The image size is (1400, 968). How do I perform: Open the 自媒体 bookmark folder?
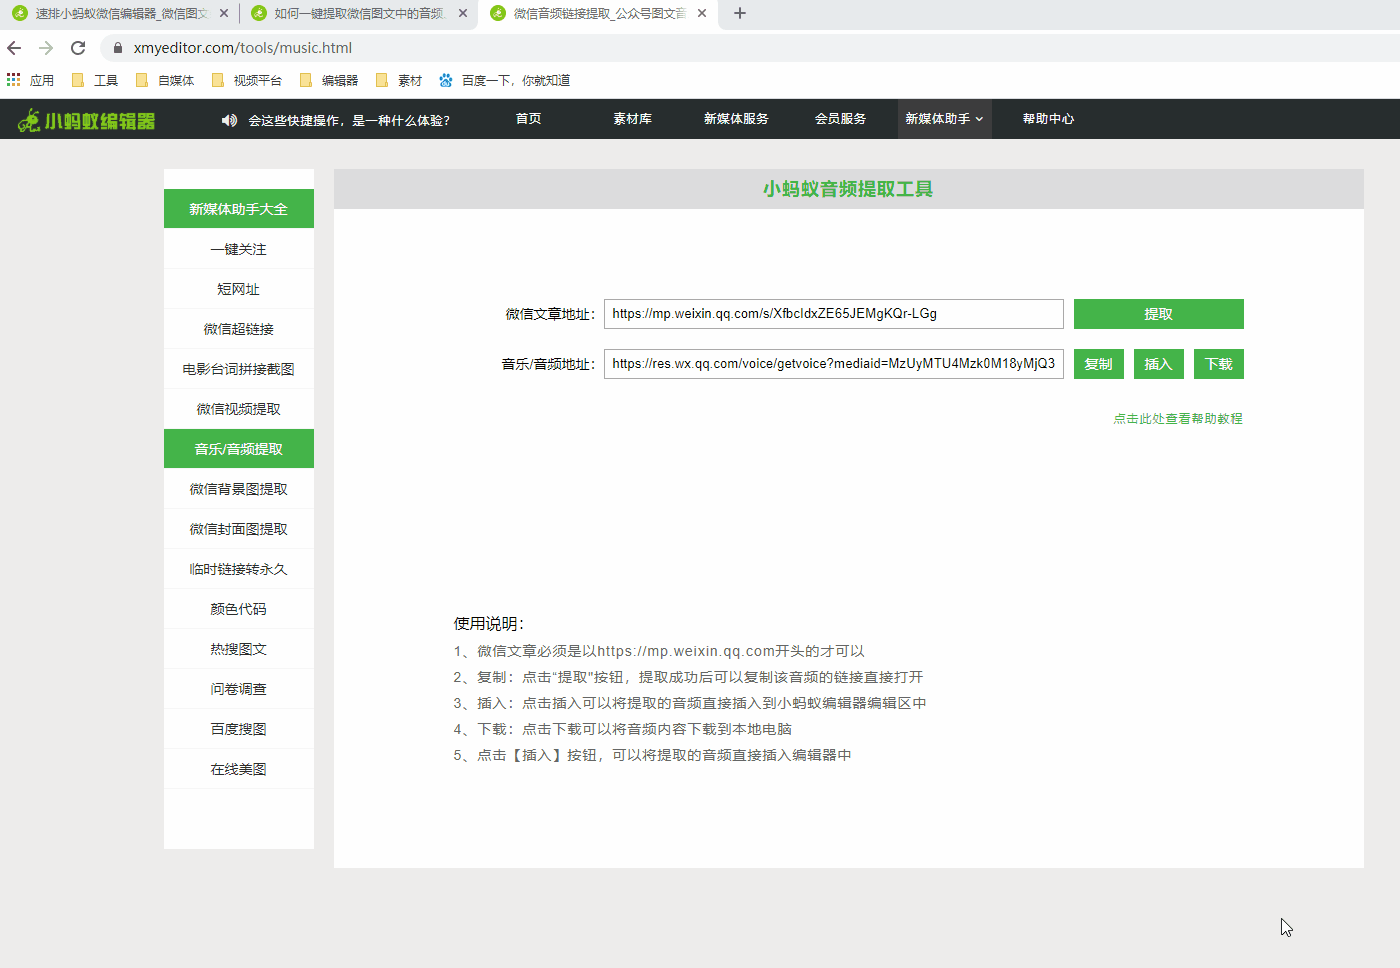(x=165, y=80)
